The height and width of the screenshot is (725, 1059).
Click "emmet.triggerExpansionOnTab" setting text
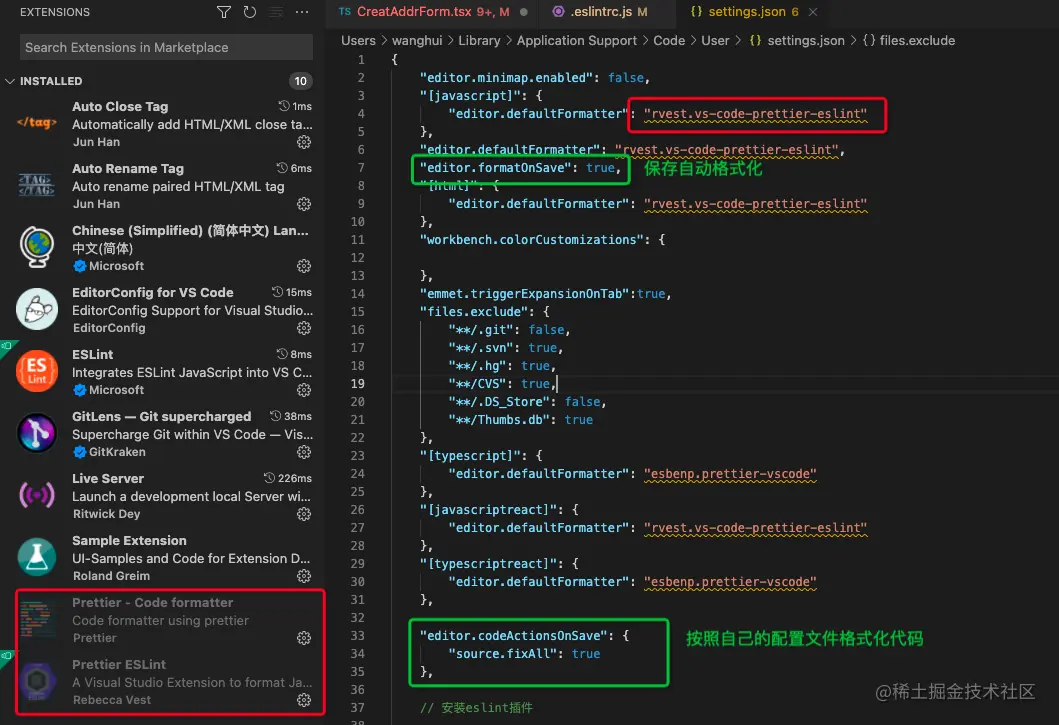(x=525, y=294)
